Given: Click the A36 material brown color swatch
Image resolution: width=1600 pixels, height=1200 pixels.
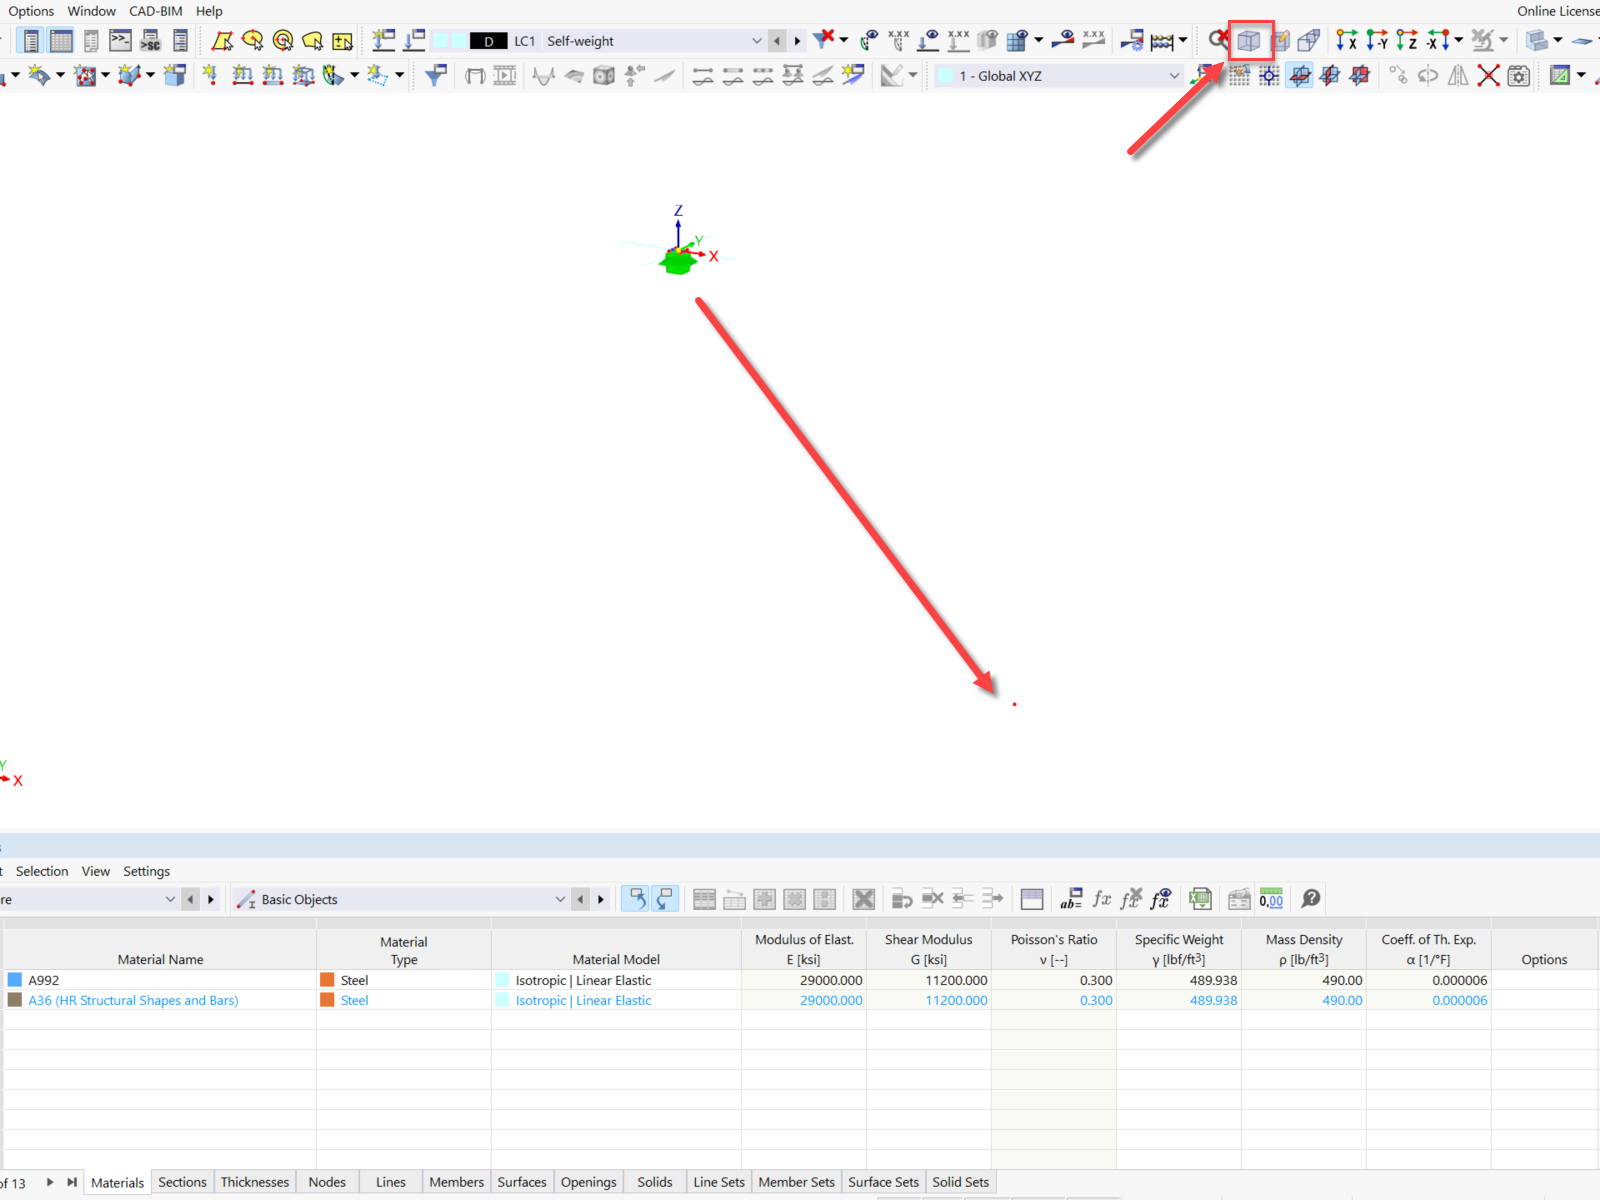Looking at the screenshot, I should (x=15, y=1000).
